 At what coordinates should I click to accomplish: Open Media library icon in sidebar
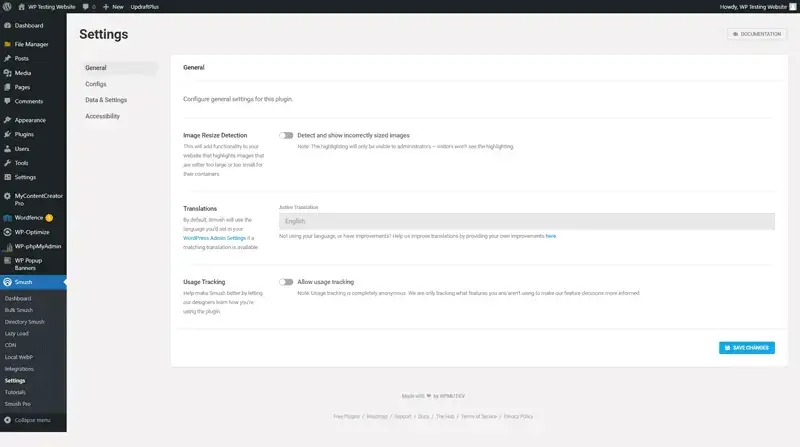coord(8,73)
